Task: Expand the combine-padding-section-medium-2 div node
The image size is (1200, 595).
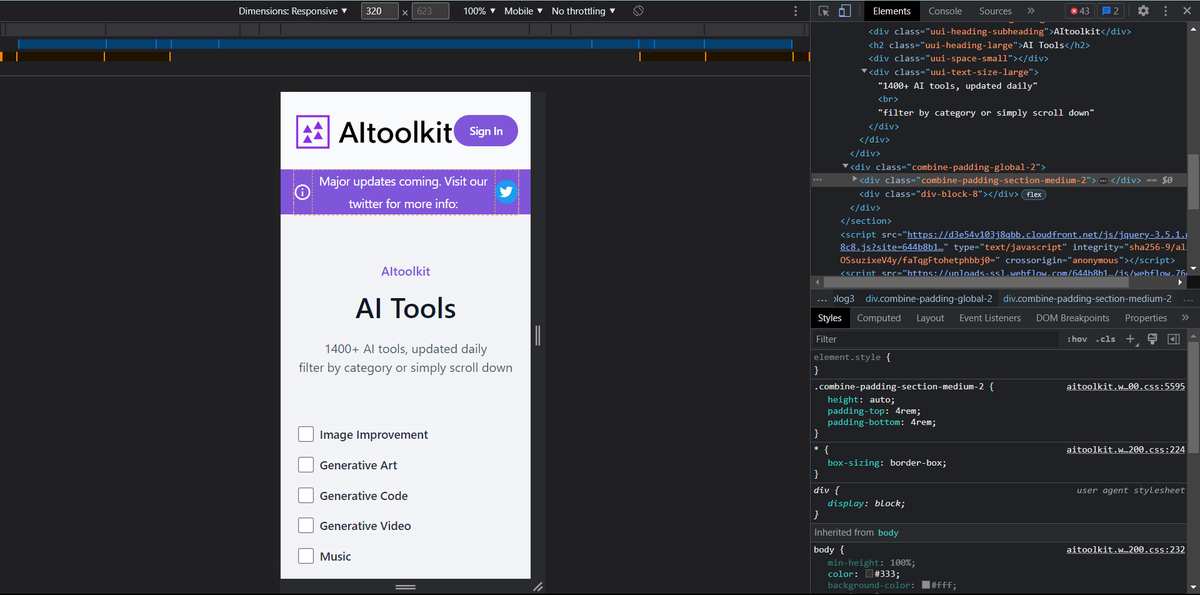Action: pos(855,180)
